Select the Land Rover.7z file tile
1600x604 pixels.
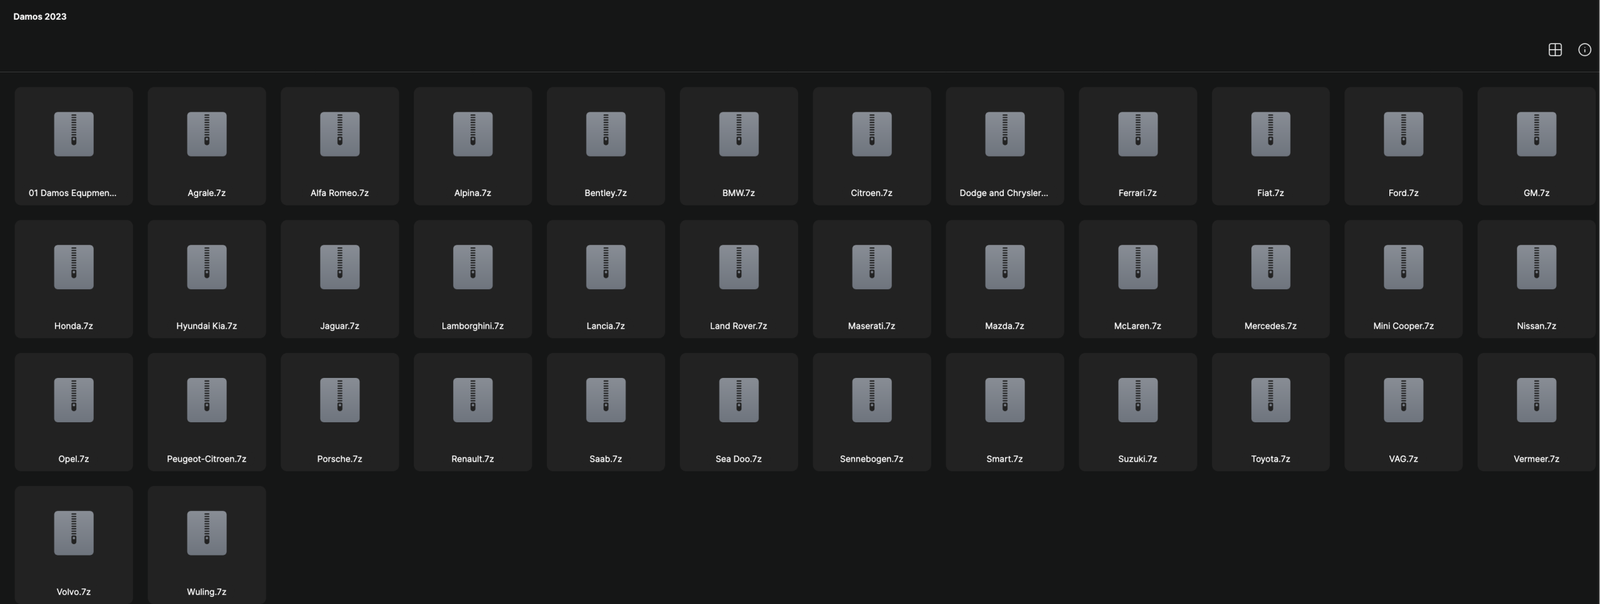coord(739,279)
